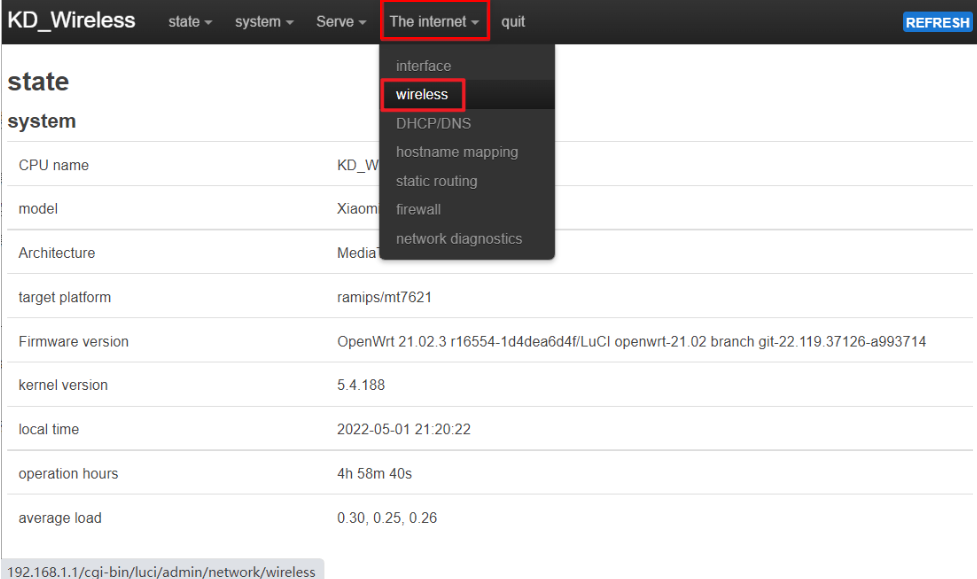Click the local time value
977x579 pixels.
[403, 430]
